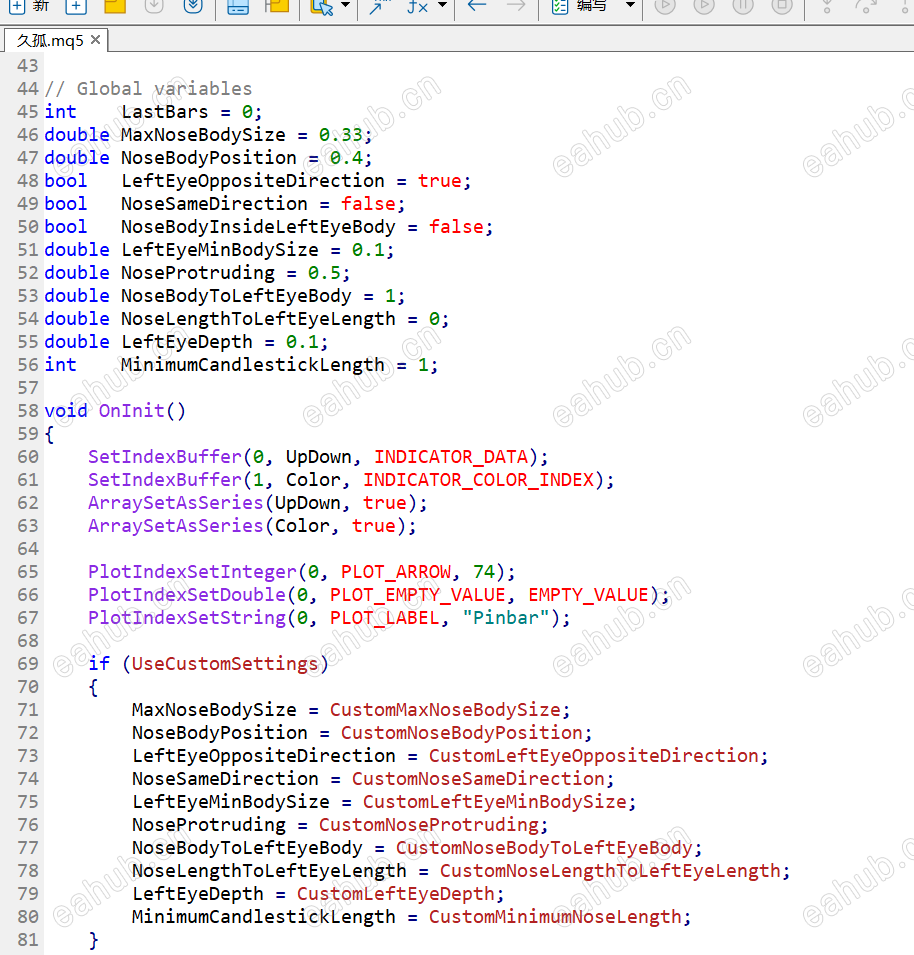914x955 pixels.
Task: Click the fx function list icon
Action: click(417, 6)
